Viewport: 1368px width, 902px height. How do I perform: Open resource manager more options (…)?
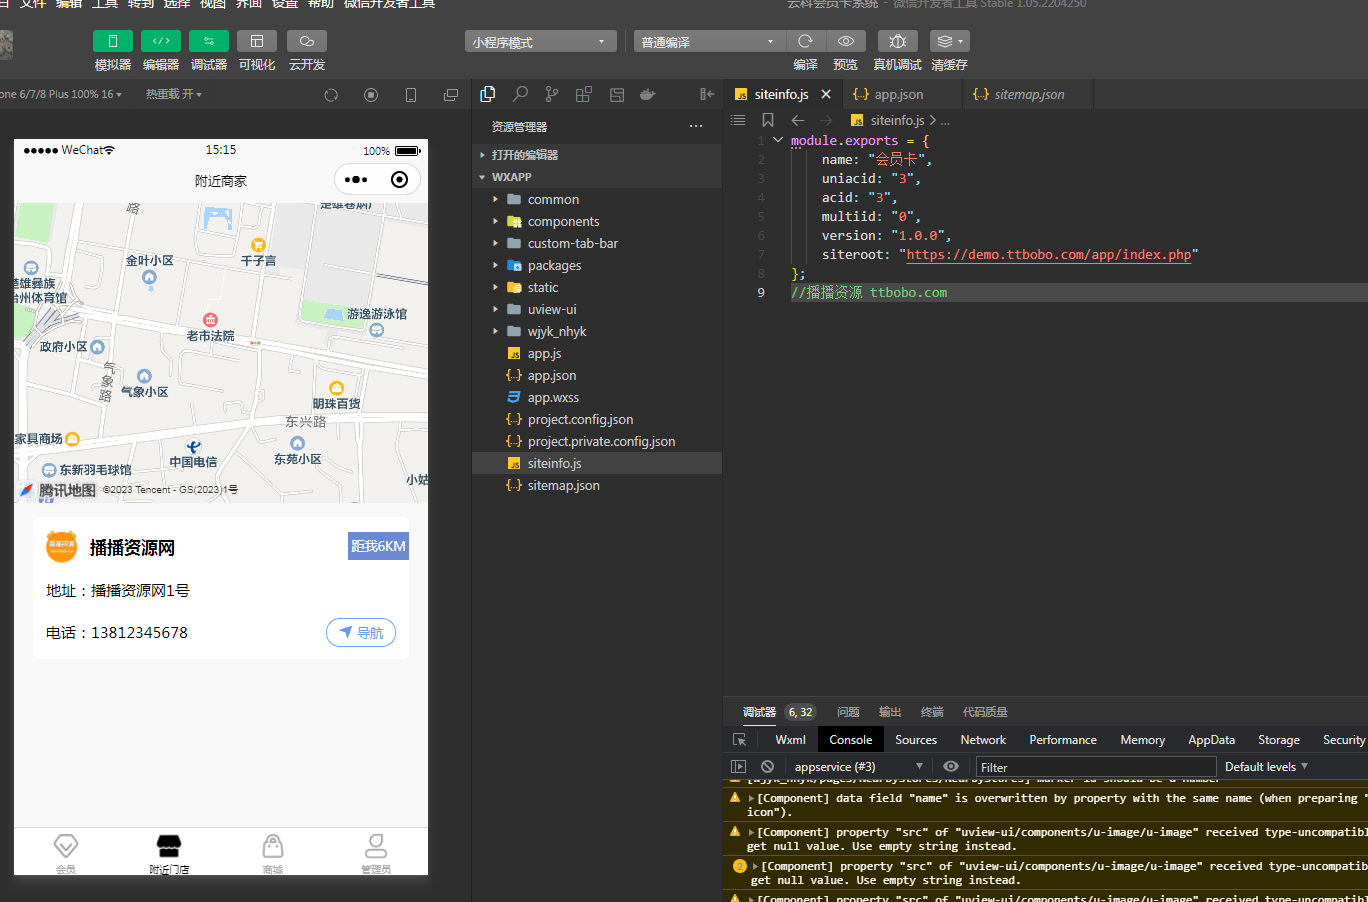tap(696, 126)
